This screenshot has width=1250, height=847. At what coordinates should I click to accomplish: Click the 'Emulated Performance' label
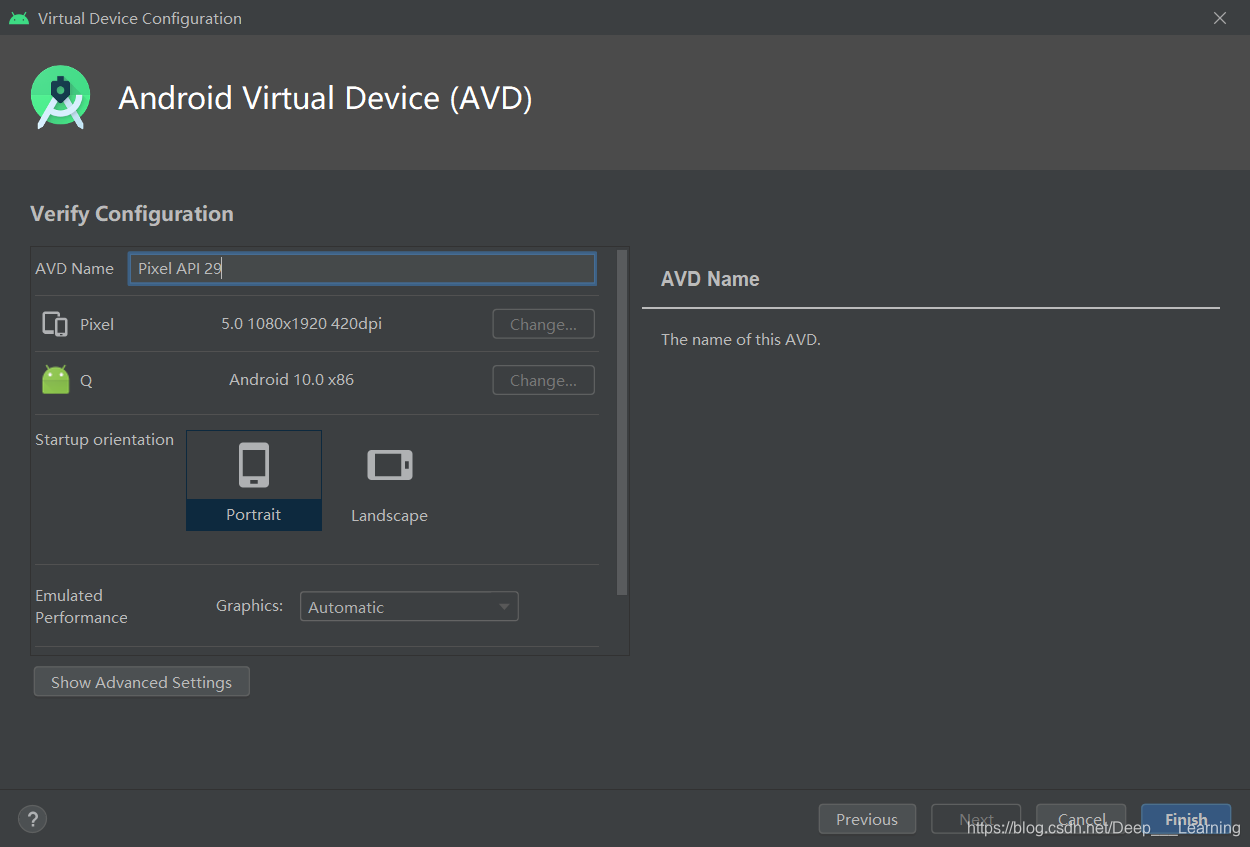click(x=81, y=606)
